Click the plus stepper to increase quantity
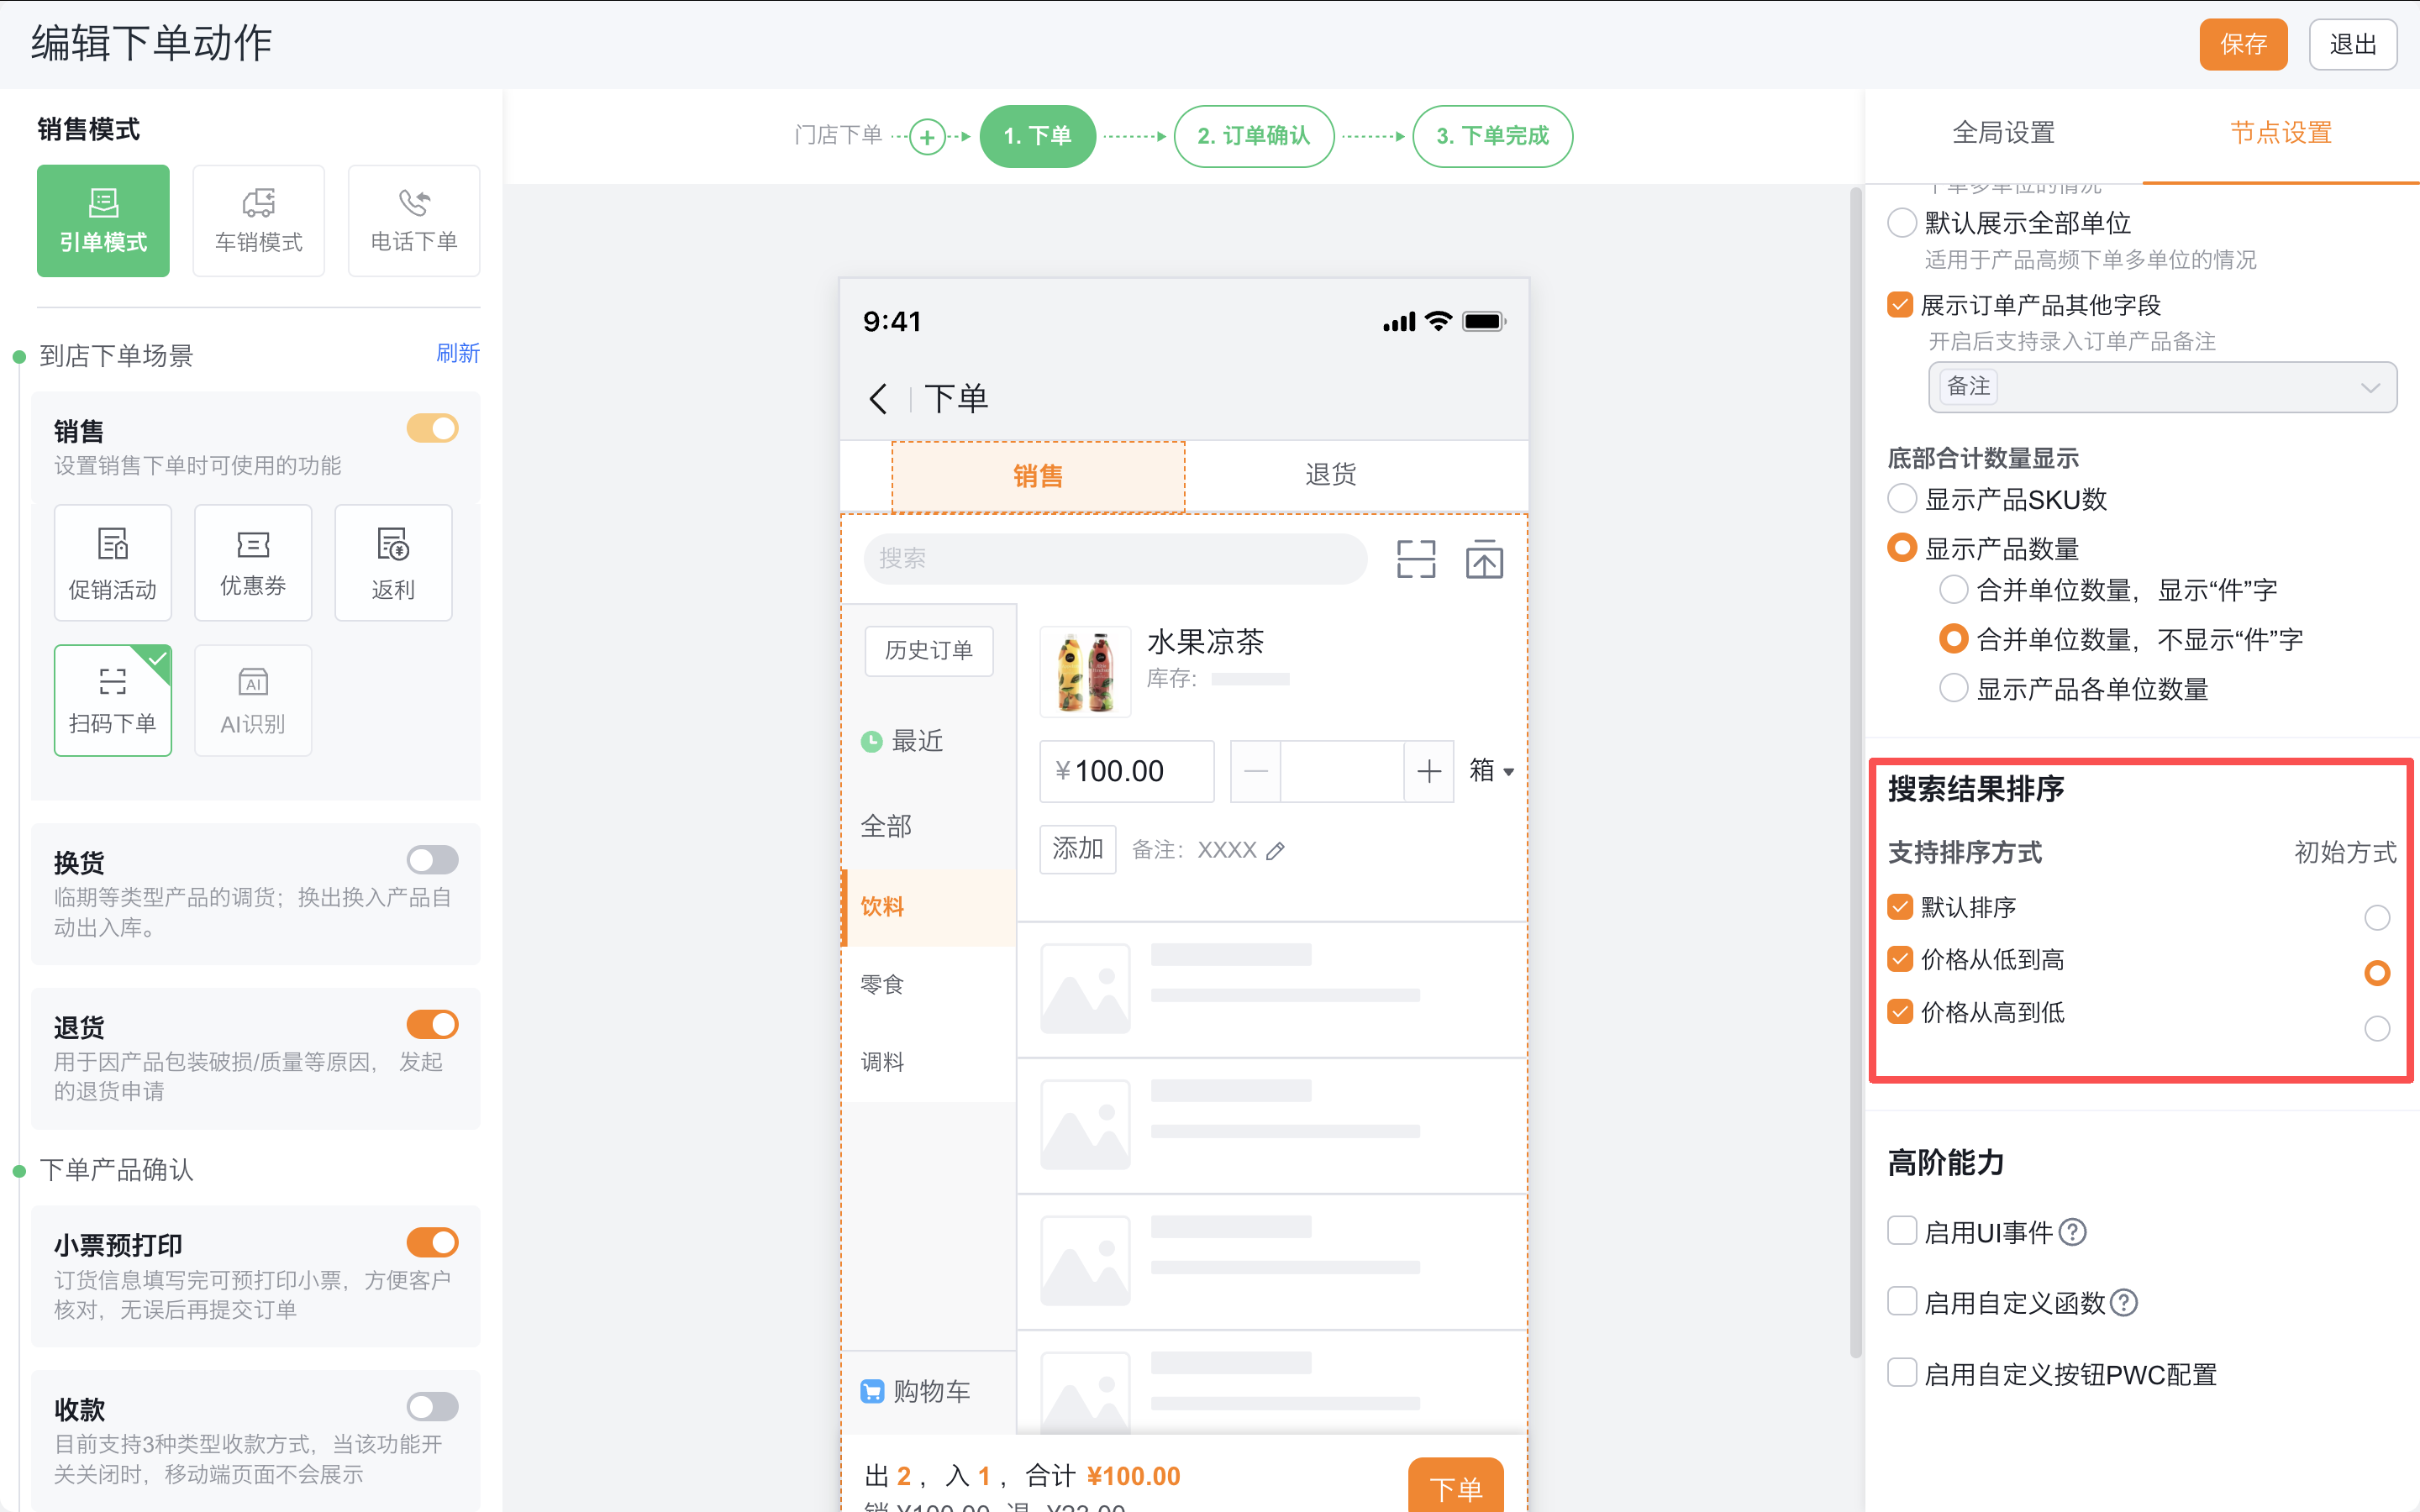The width and height of the screenshot is (2420, 1512). 1429,770
